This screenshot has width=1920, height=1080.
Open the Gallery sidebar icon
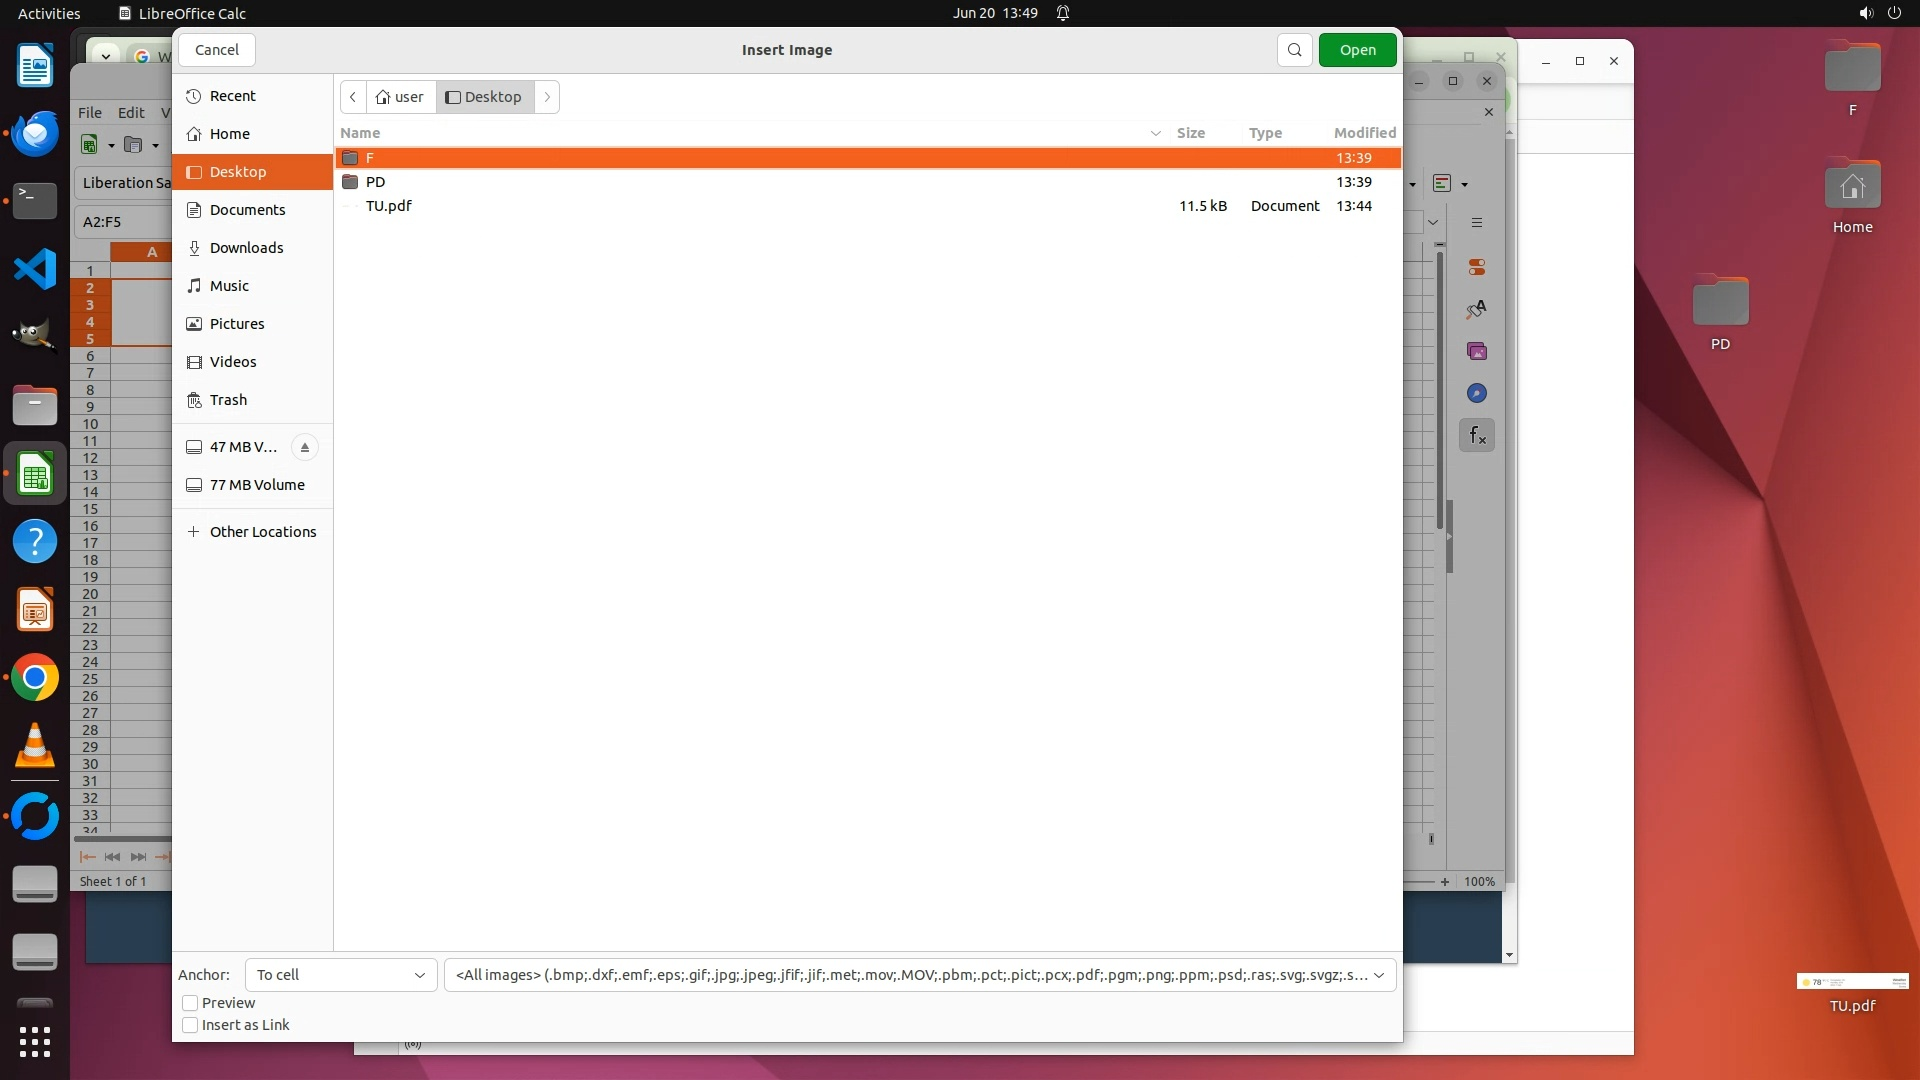pos(1477,351)
